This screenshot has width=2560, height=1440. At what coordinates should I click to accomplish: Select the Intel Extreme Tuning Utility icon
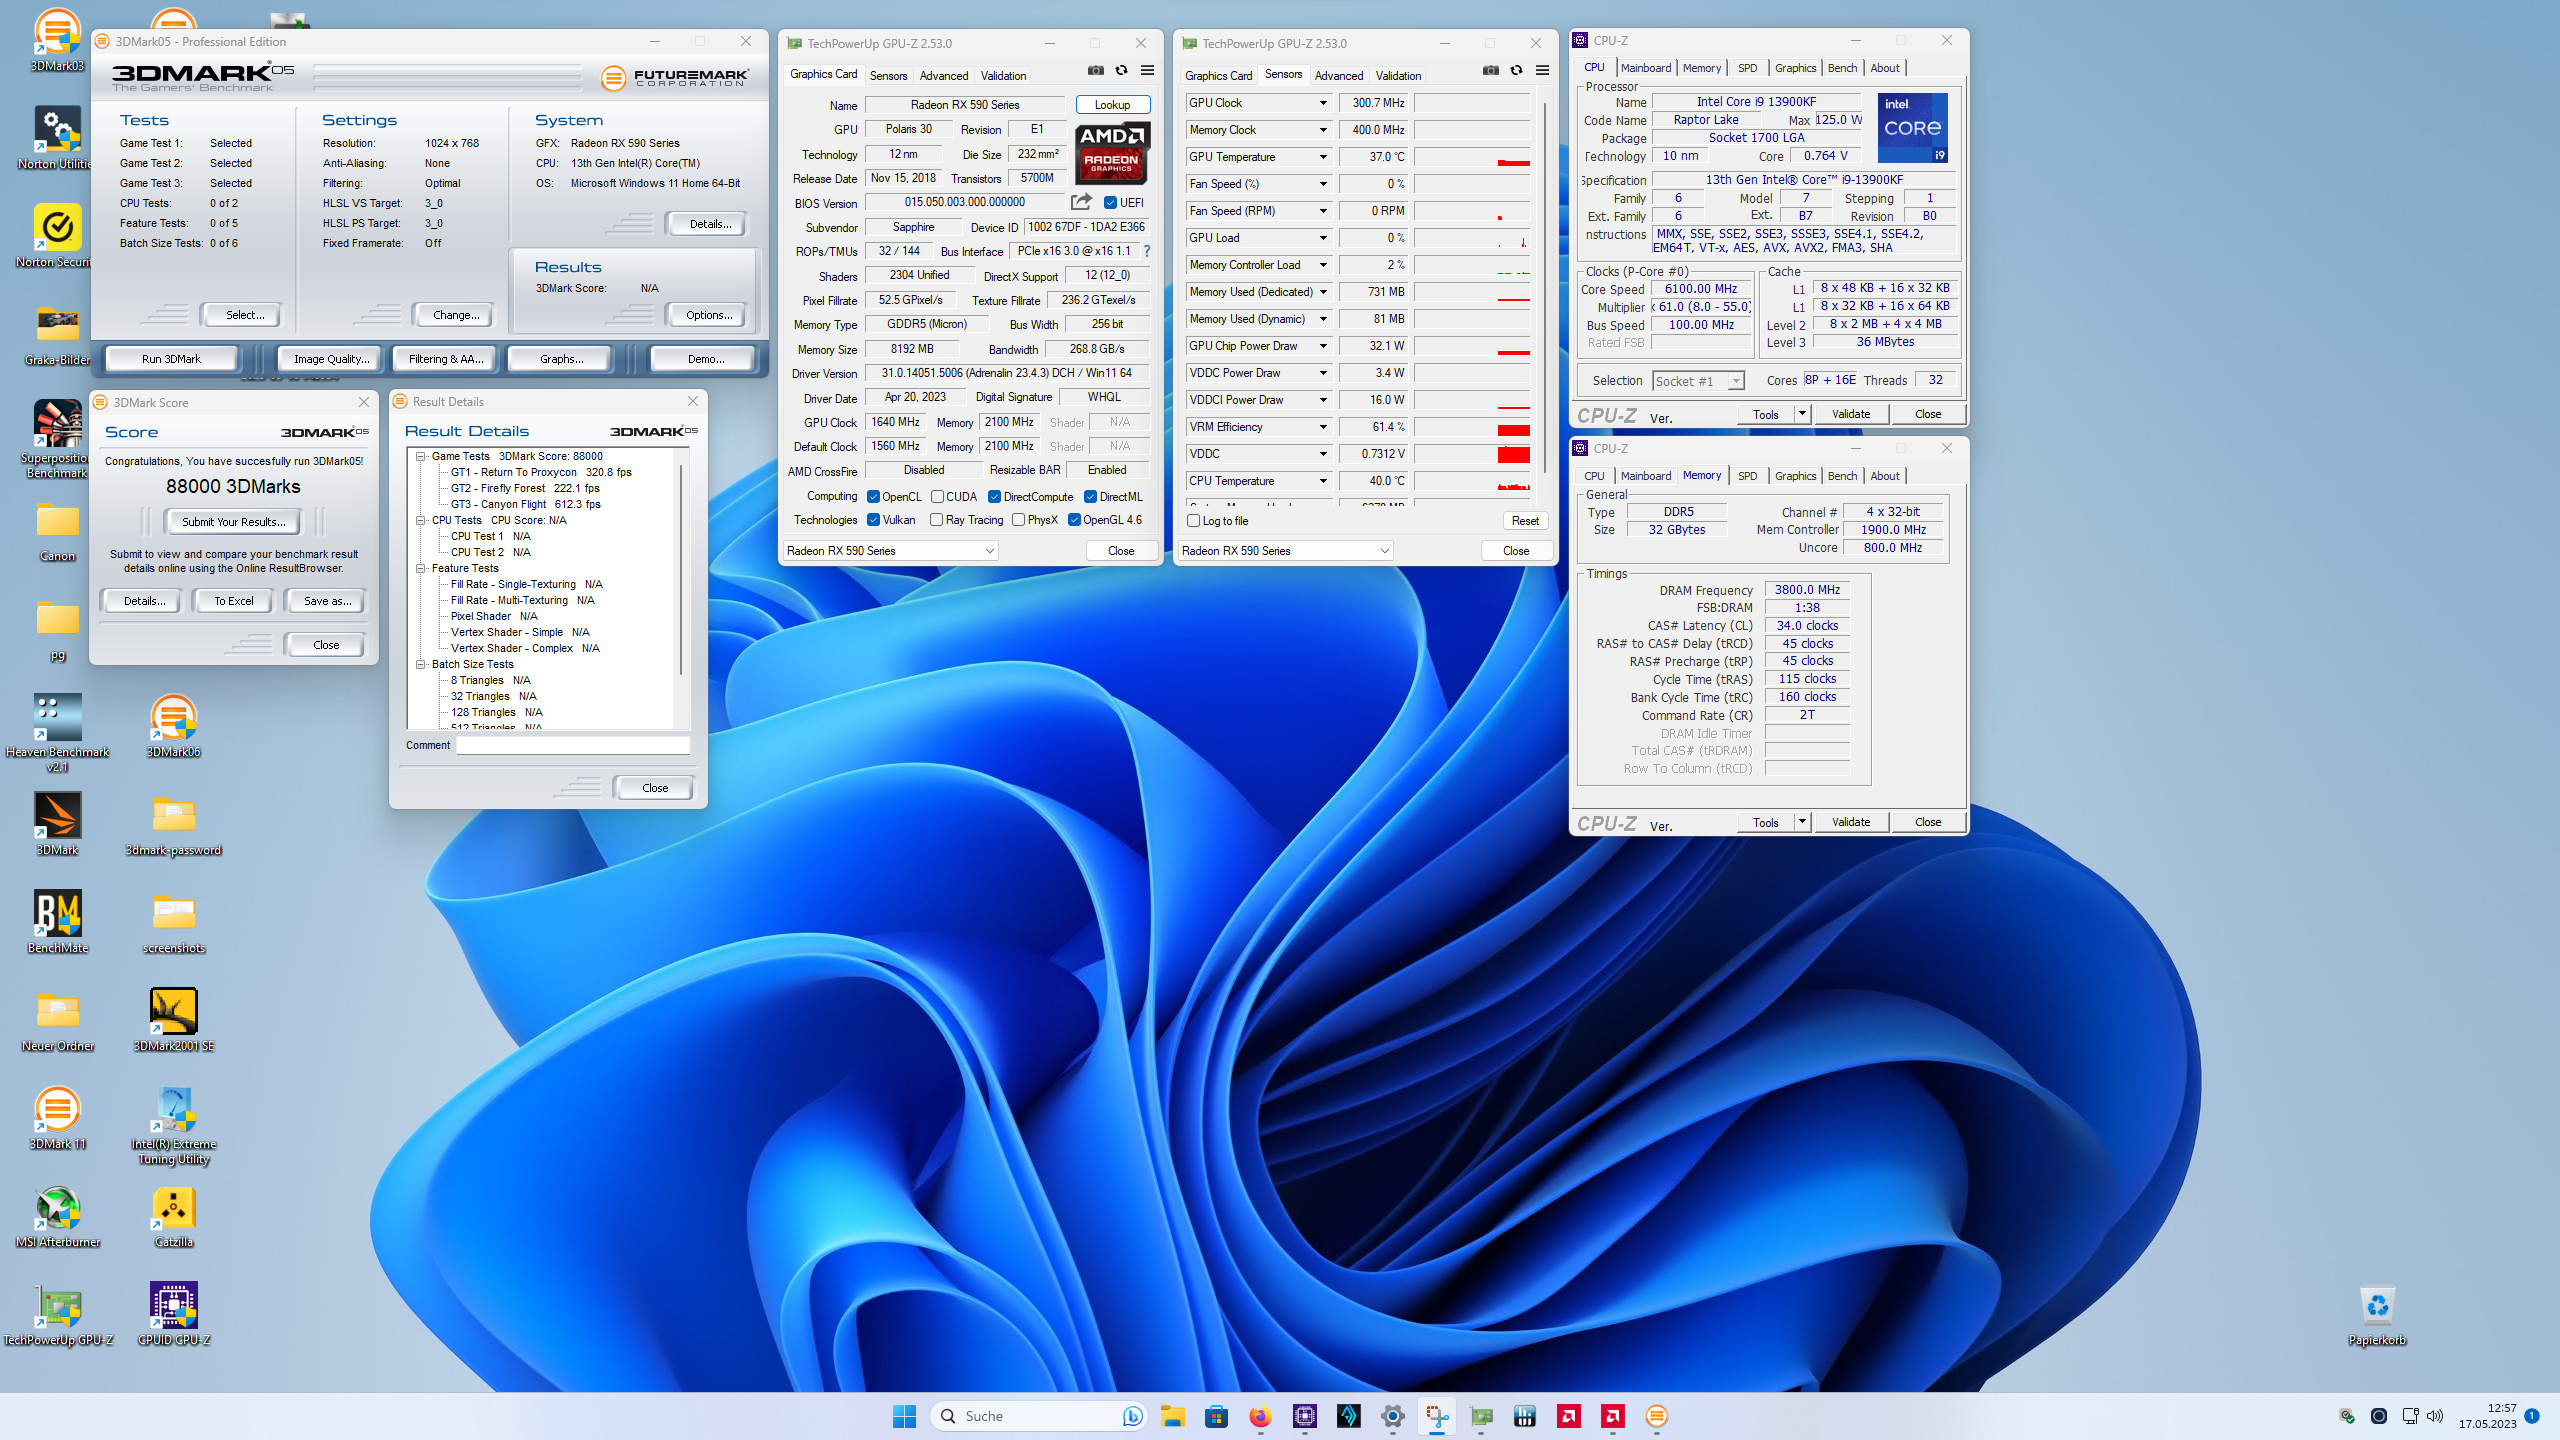(173, 1125)
